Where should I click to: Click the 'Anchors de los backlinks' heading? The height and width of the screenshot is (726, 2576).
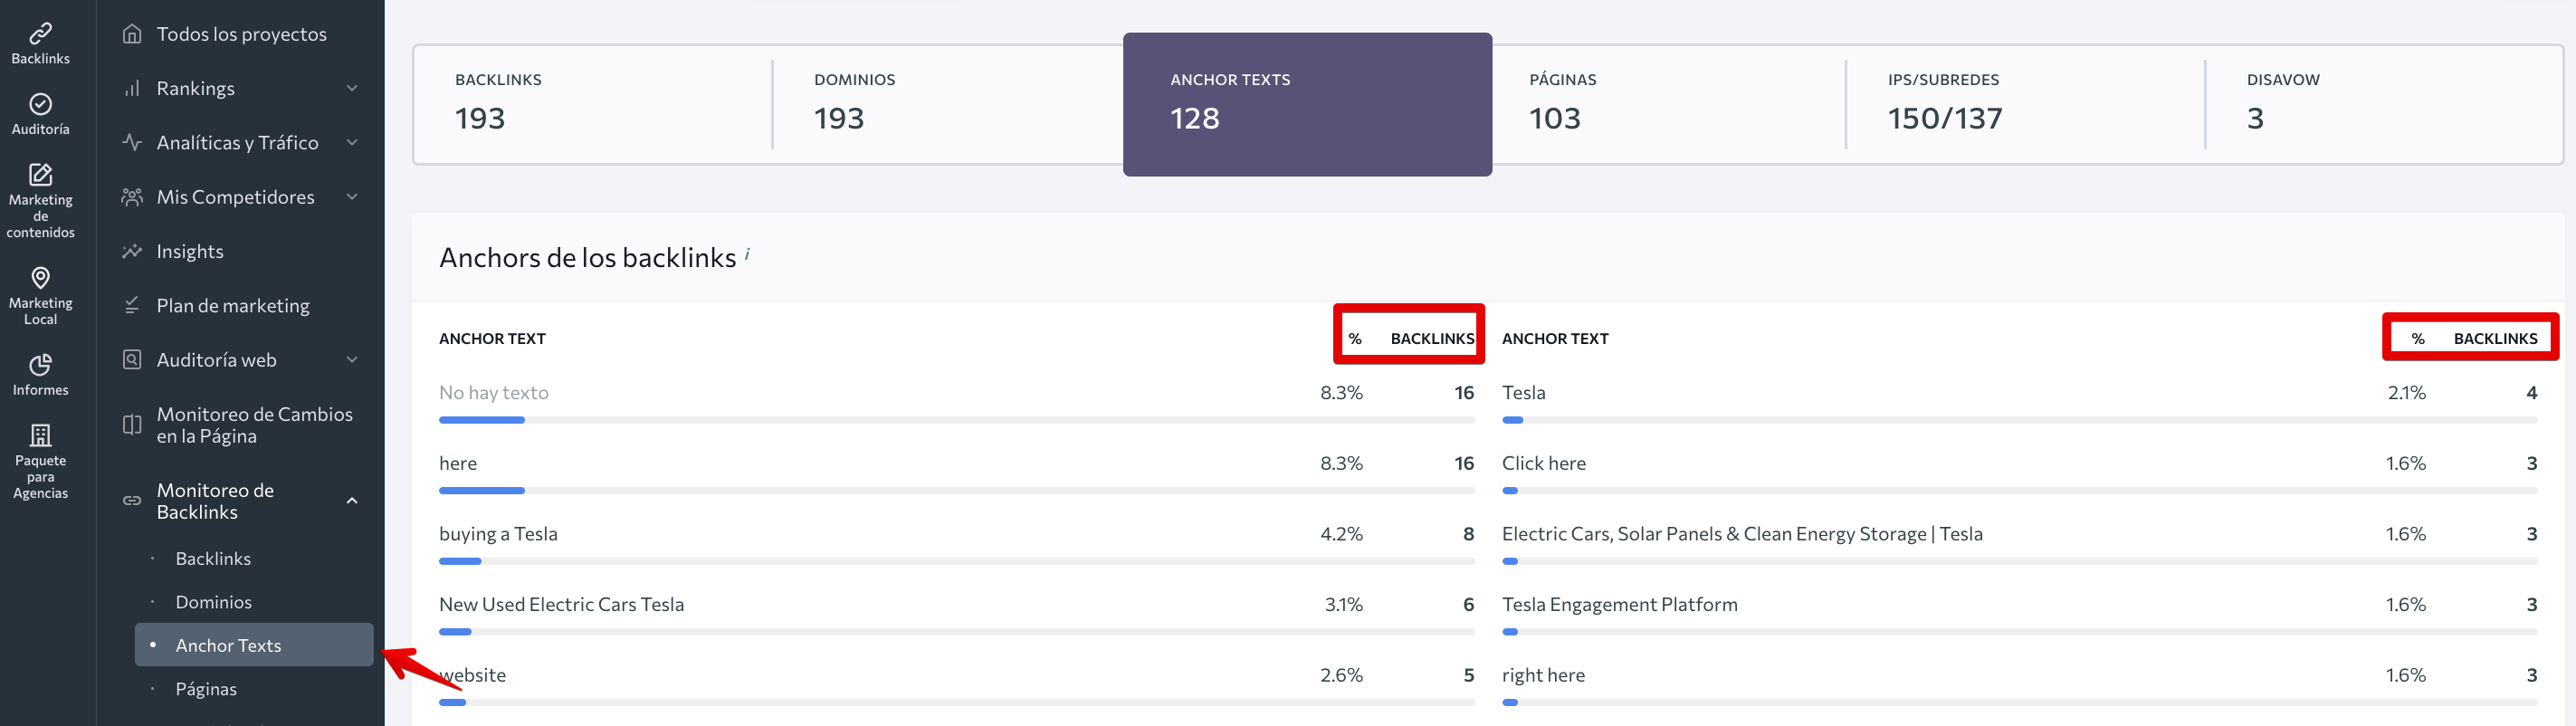pyautogui.click(x=587, y=258)
